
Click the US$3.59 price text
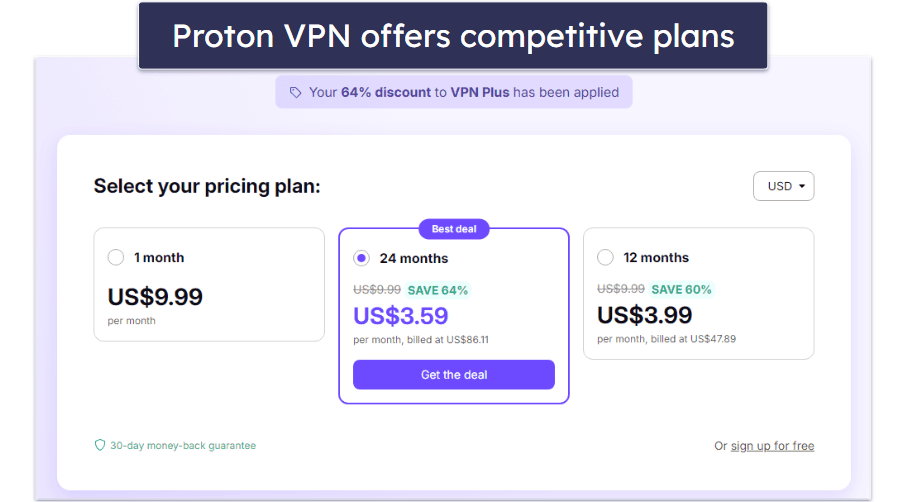[401, 316]
